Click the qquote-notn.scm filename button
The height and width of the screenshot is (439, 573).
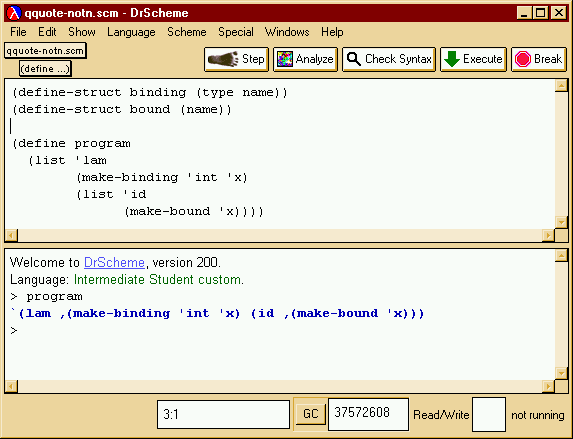45,50
